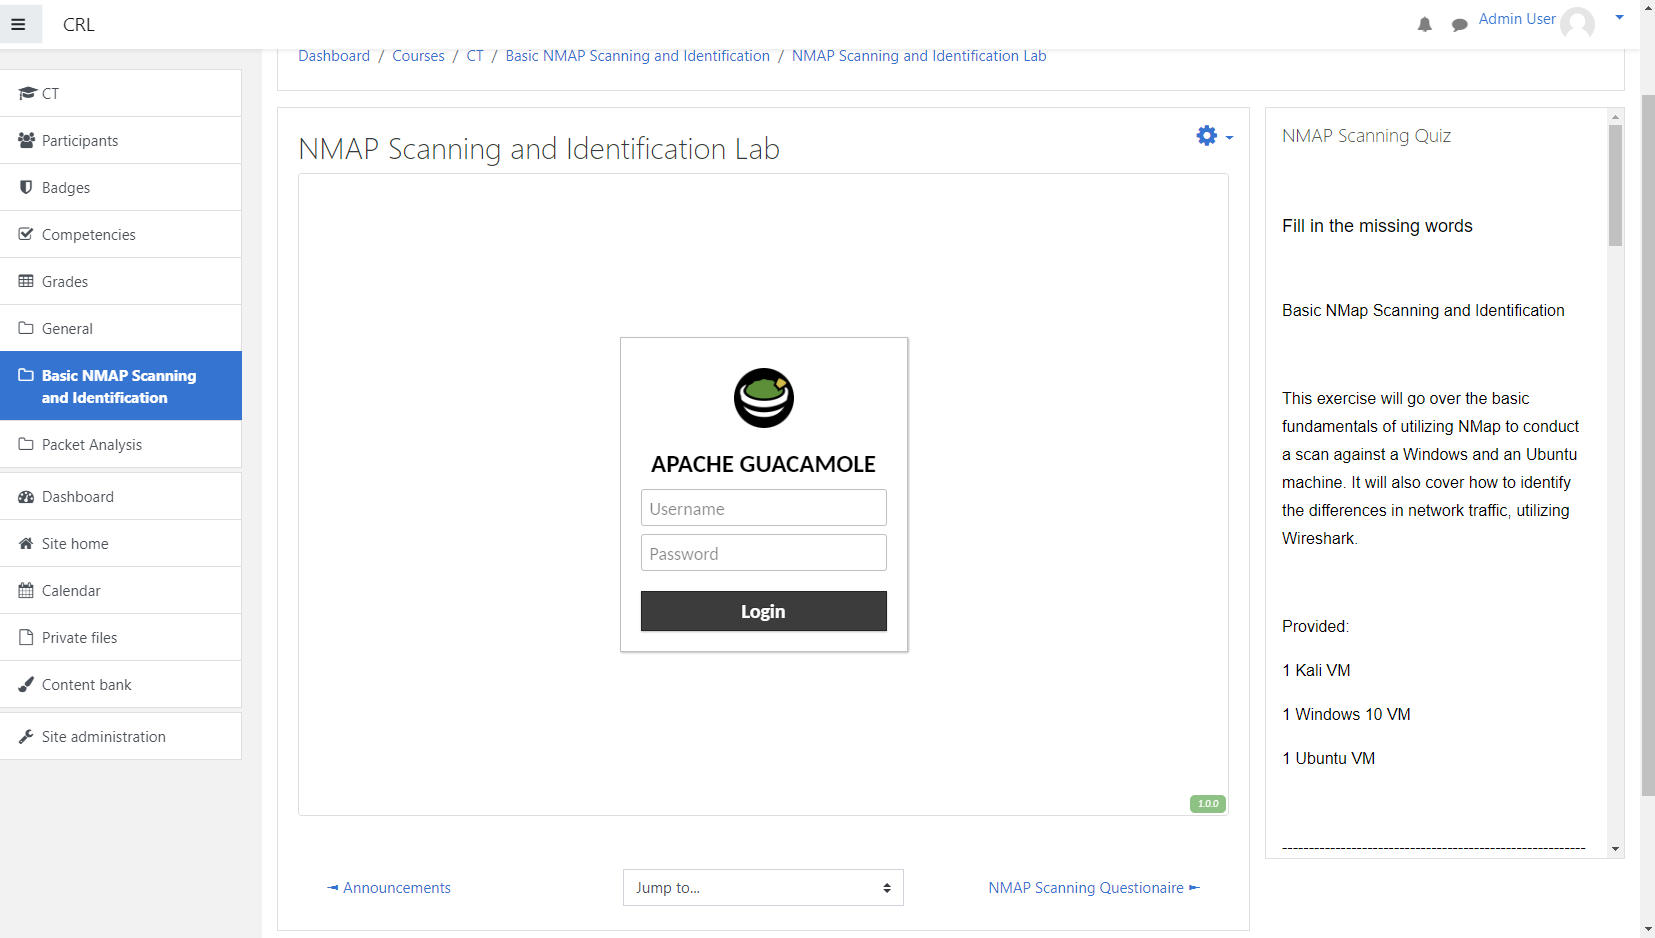Image resolution: width=1655 pixels, height=938 pixels.
Task: Open the messages chat bubble icon
Action: (1459, 25)
